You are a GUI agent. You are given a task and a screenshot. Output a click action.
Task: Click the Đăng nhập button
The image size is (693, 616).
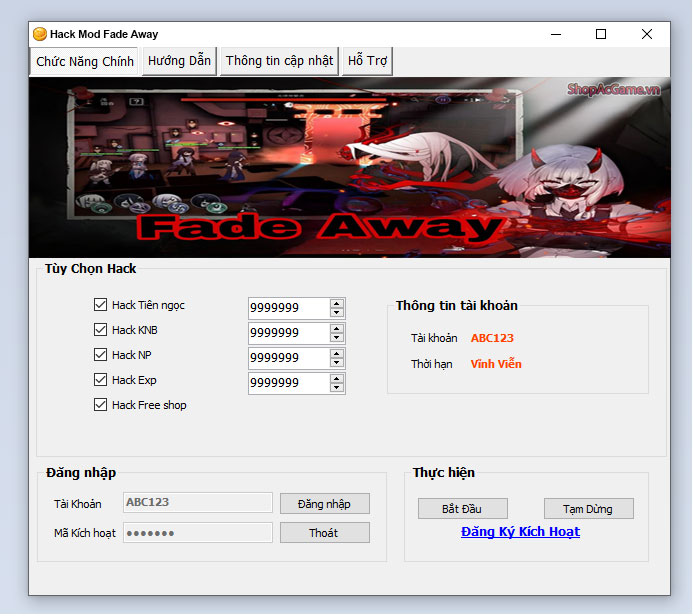pyautogui.click(x=325, y=504)
